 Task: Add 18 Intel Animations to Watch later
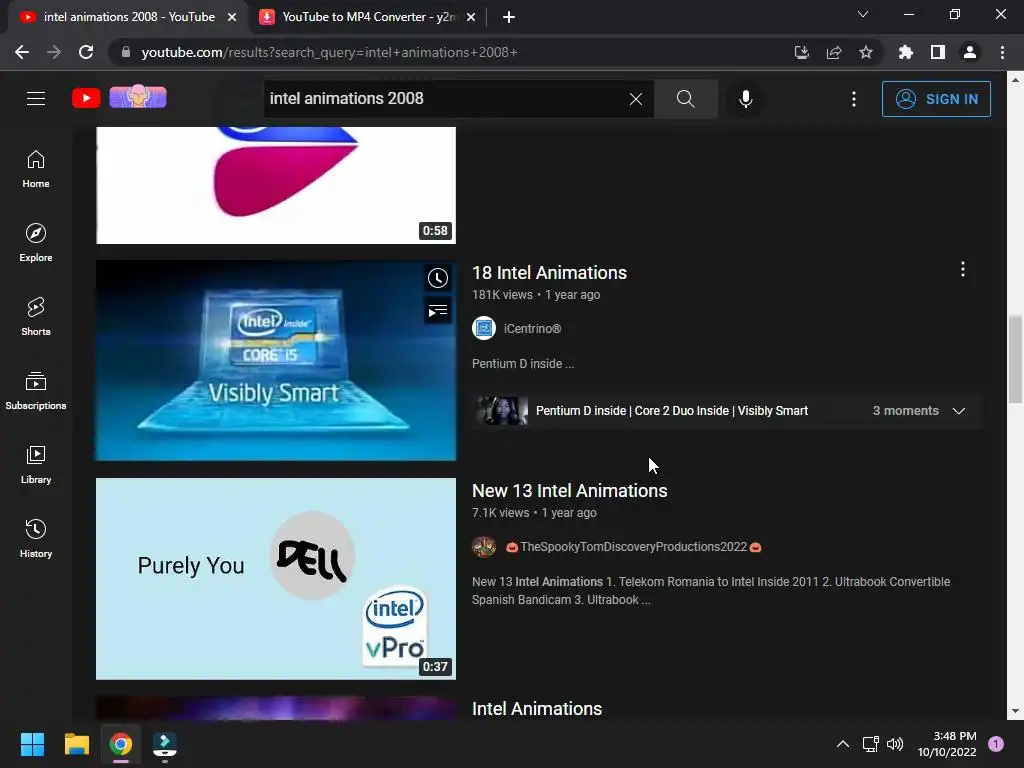pyautogui.click(x=438, y=278)
